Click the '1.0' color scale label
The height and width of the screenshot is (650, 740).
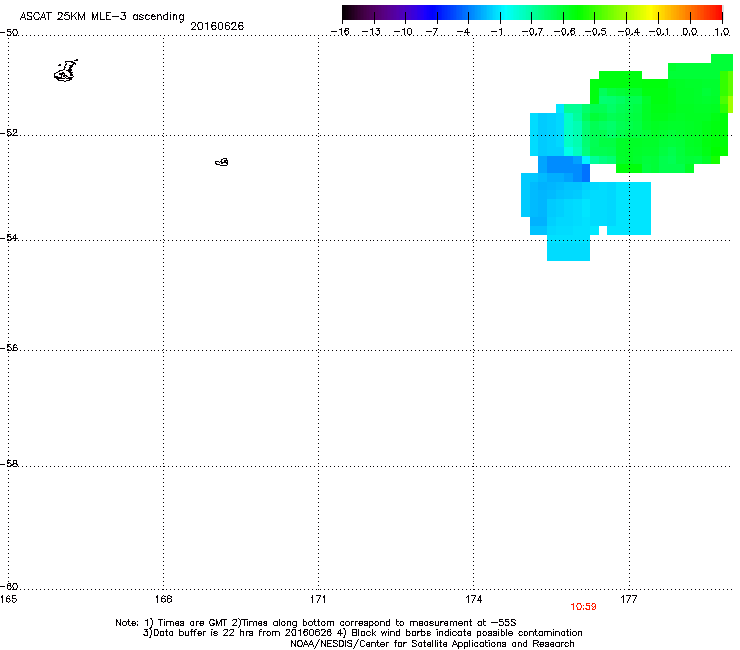722,32
